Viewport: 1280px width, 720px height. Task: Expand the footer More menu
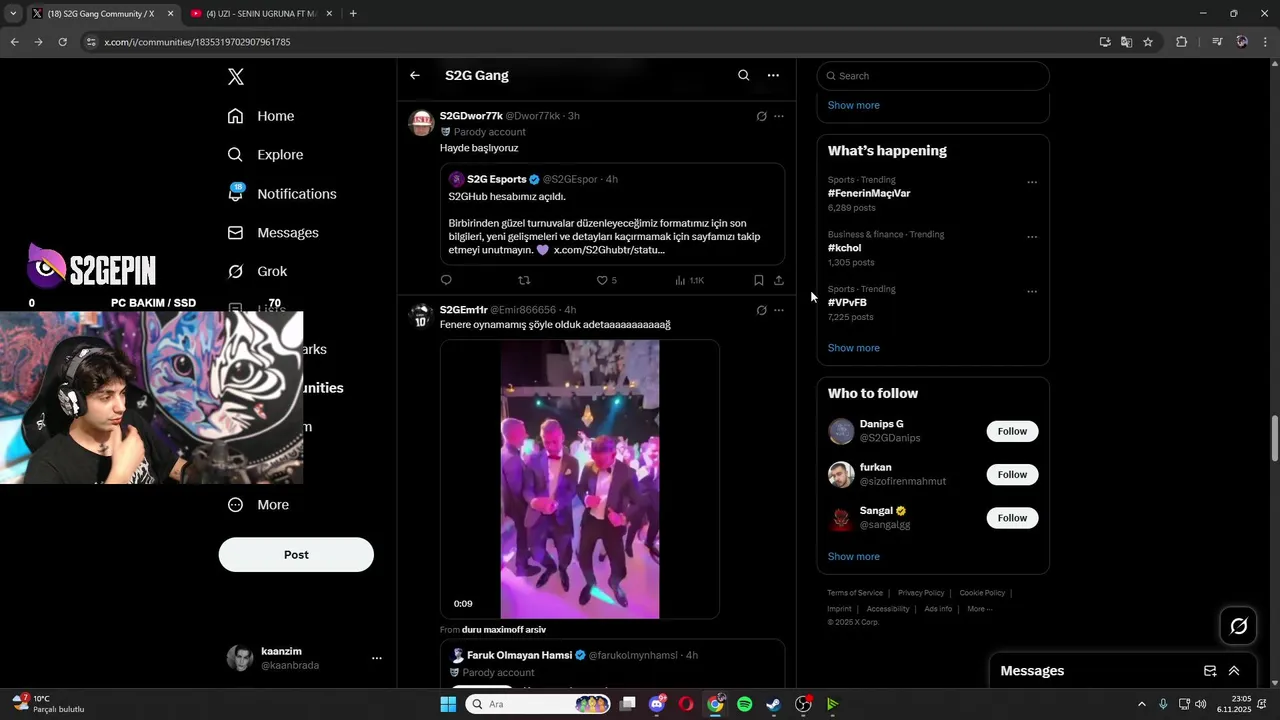[979, 609]
